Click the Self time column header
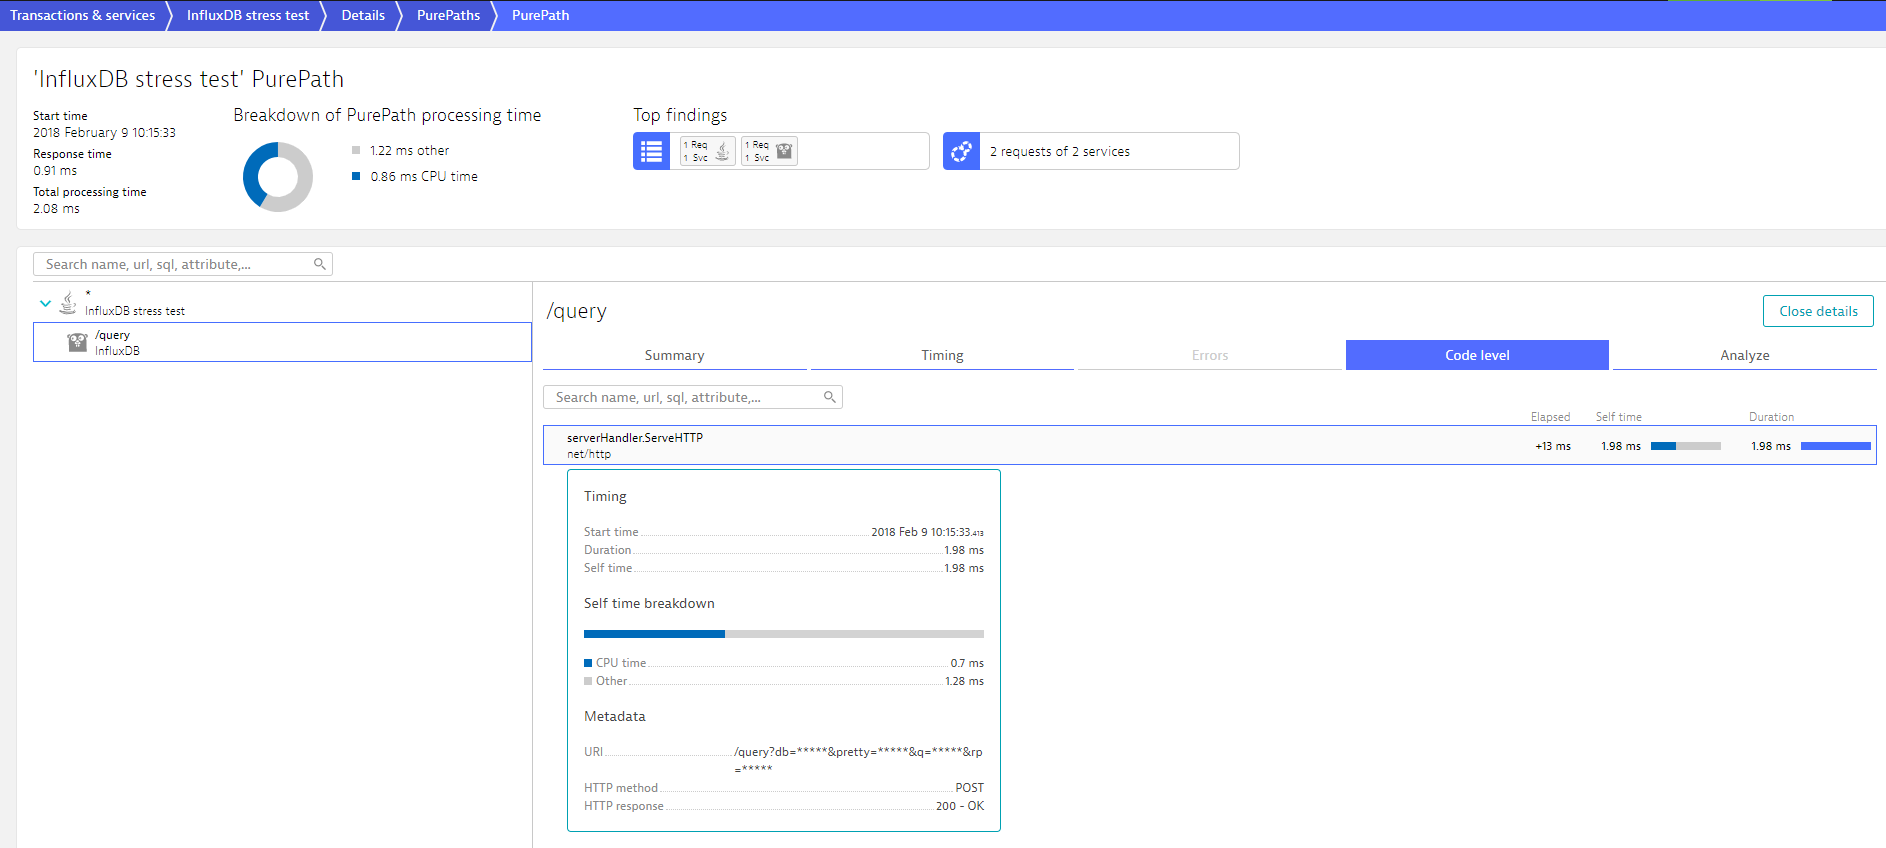This screenshot has height=848, width=1886. 1618,417
